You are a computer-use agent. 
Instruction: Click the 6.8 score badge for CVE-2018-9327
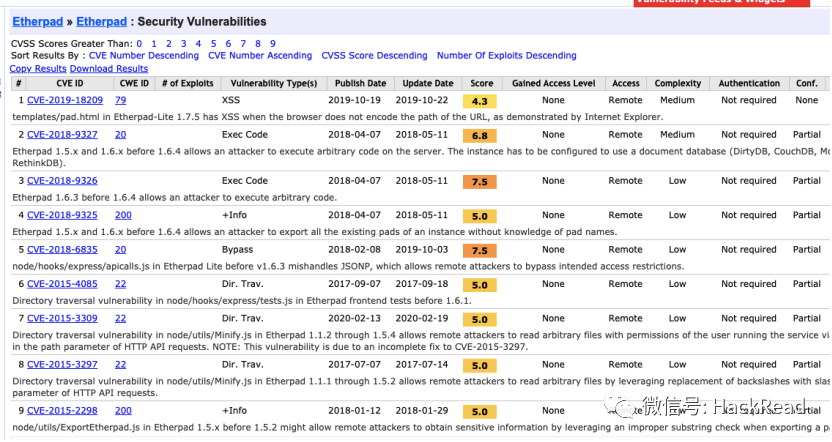pos(480,136)
